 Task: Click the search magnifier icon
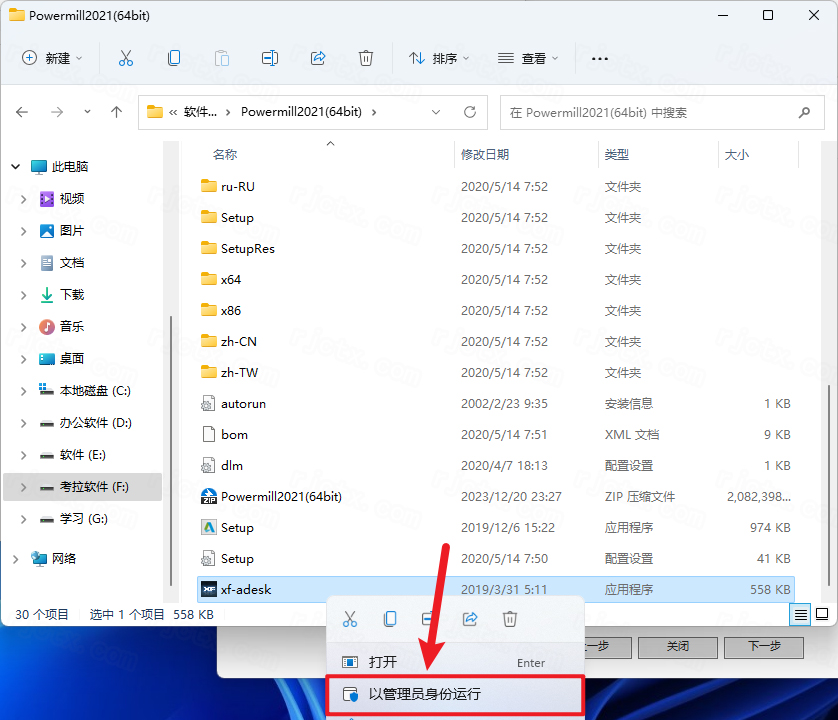[x=804, y=112]
